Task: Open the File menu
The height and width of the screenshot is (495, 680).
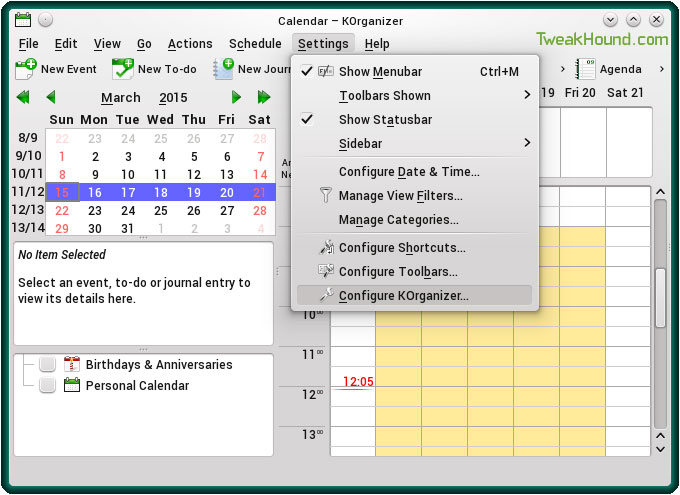Action: [29, 44]
